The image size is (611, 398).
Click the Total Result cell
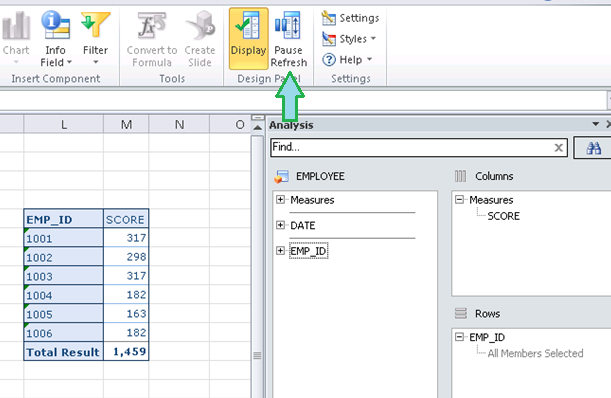click(x=64, y=351)
